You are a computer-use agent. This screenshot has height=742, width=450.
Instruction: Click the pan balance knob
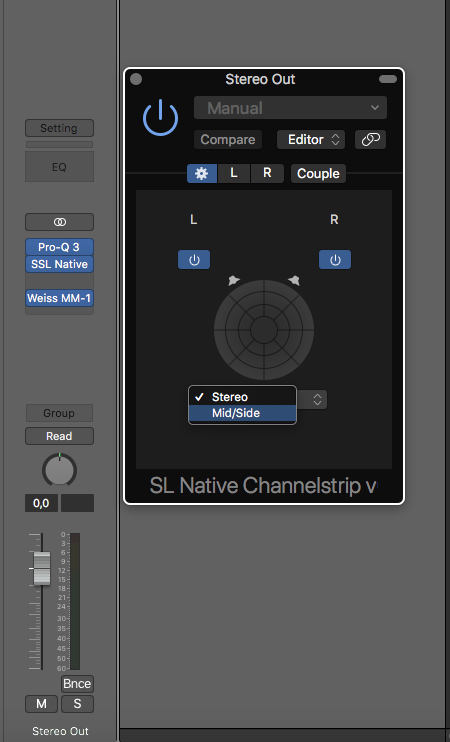pyautogui.click(x=59, y=470)
